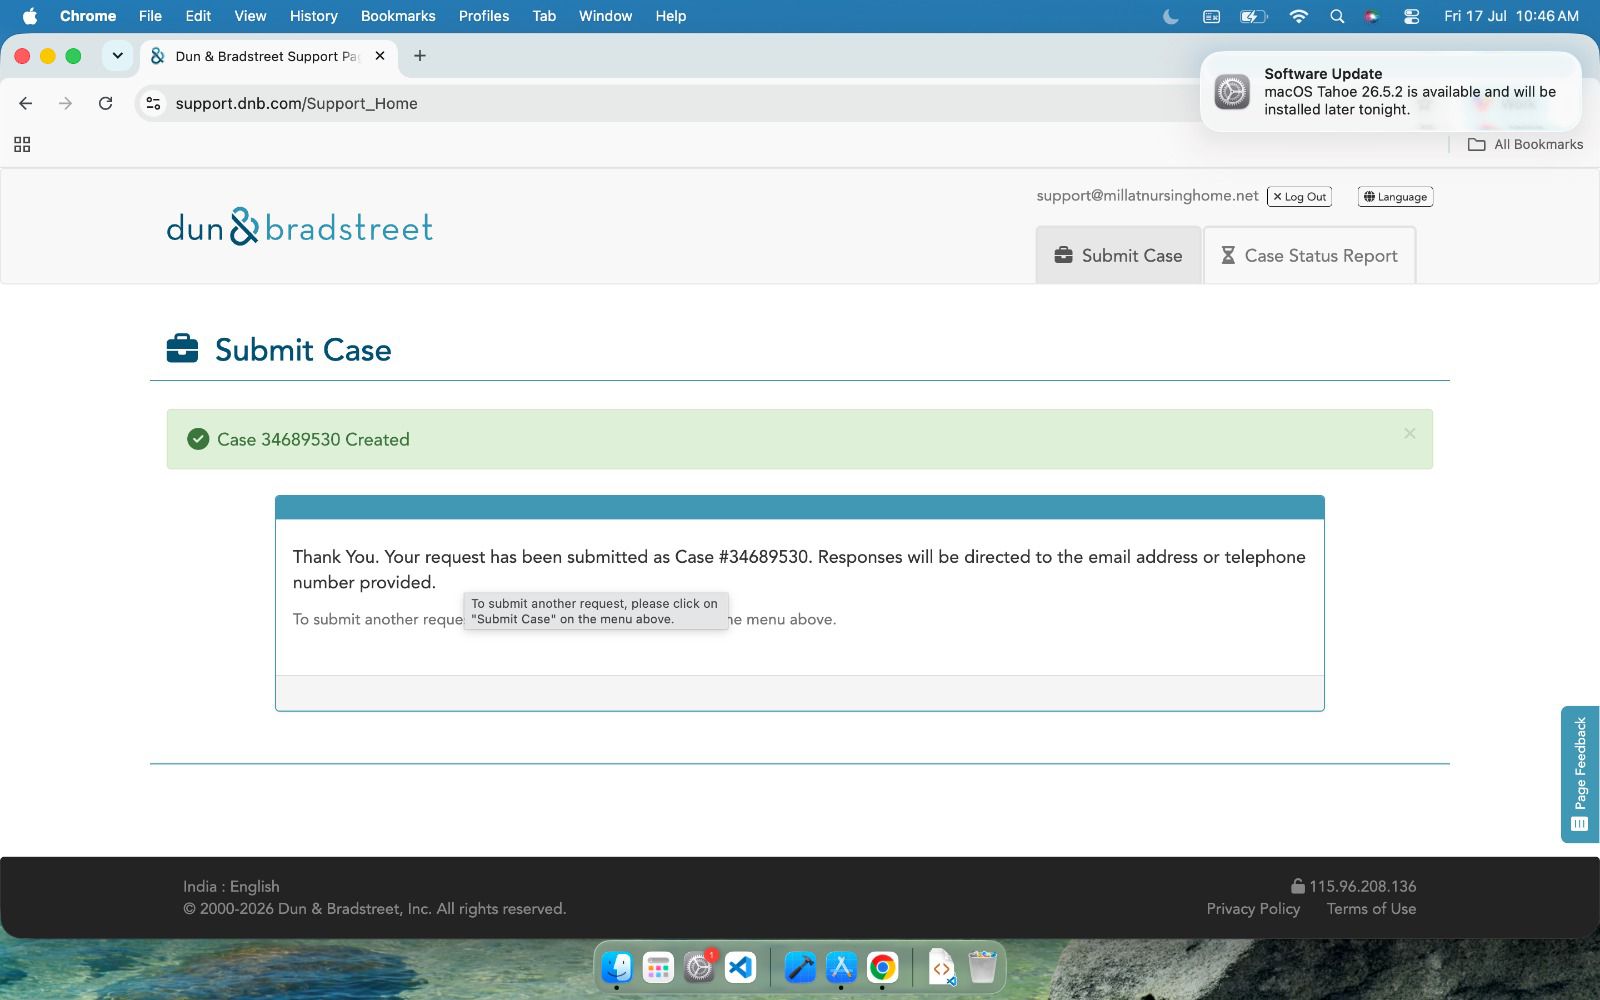Dismiss the Case 34689530 Created alert
This screenshot has height=1000, width=1600.
click(x=1409, y=433)
